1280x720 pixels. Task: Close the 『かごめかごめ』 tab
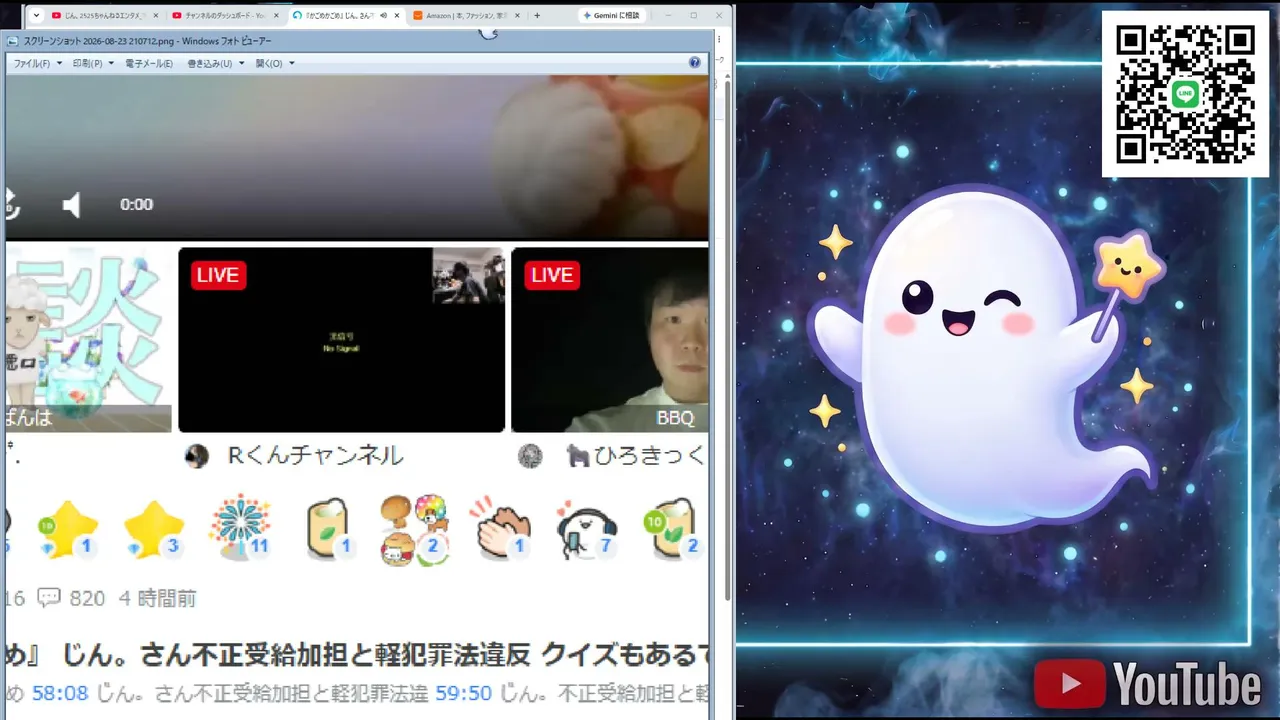coord(397,16)
